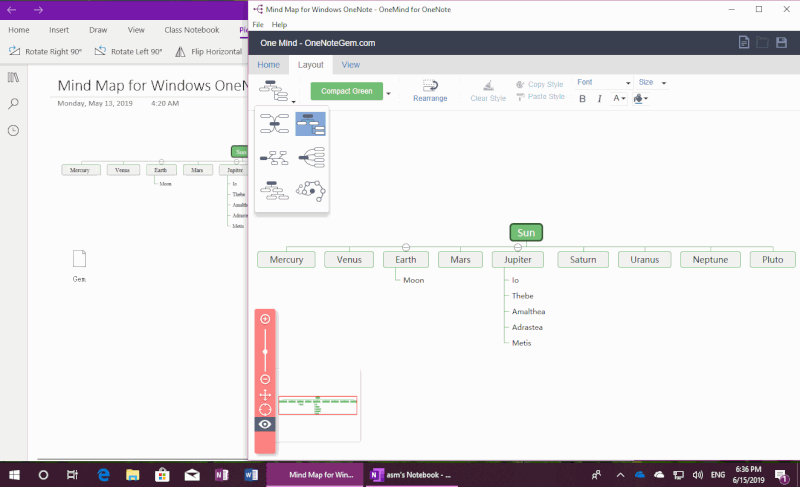Viewport: 800px width, 487px height.
Task: Click the zoom out minus icon
Action: 265,379
